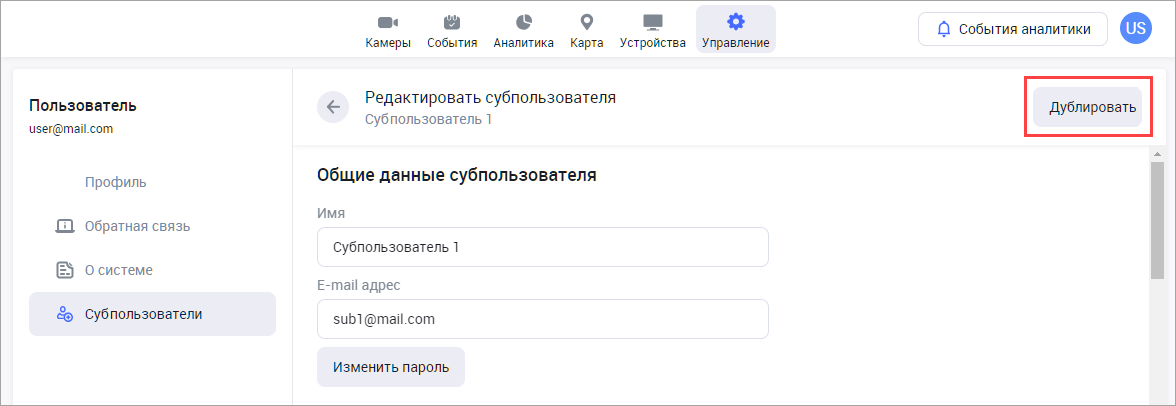Open the О системе sidebar item

(118, 270)
